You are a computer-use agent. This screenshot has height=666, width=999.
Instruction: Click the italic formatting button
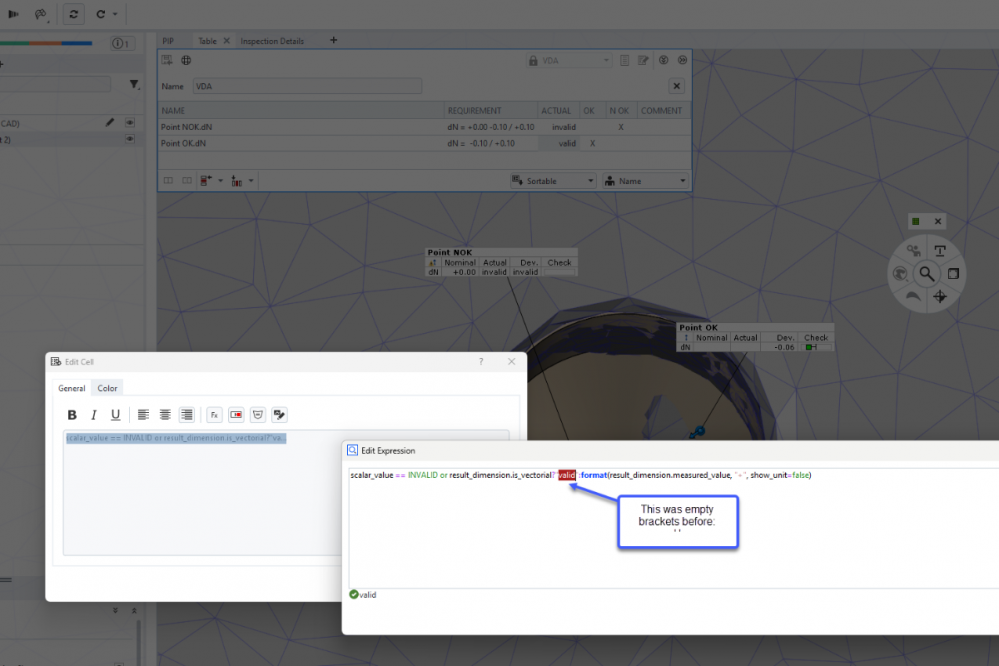click(94, 415)
